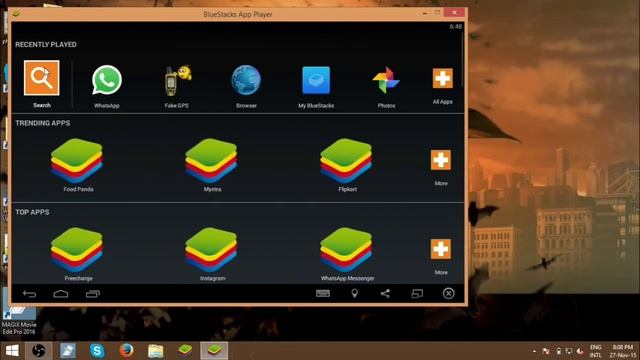The height and width of the screenshot is (360, 640).
Task: Open Instagram top app
Action: tap(211, 250)
